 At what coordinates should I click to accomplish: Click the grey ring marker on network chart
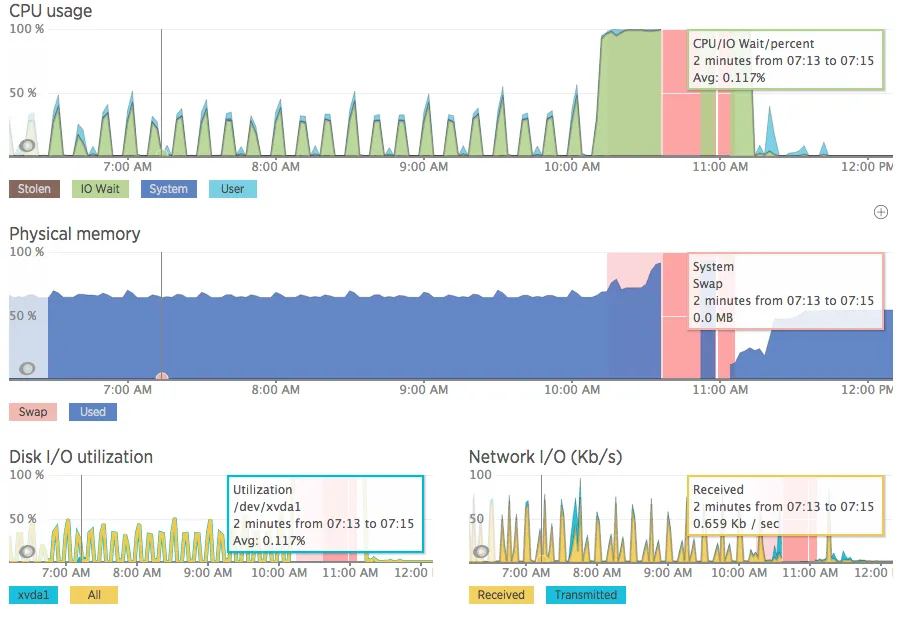pos(481,552)
